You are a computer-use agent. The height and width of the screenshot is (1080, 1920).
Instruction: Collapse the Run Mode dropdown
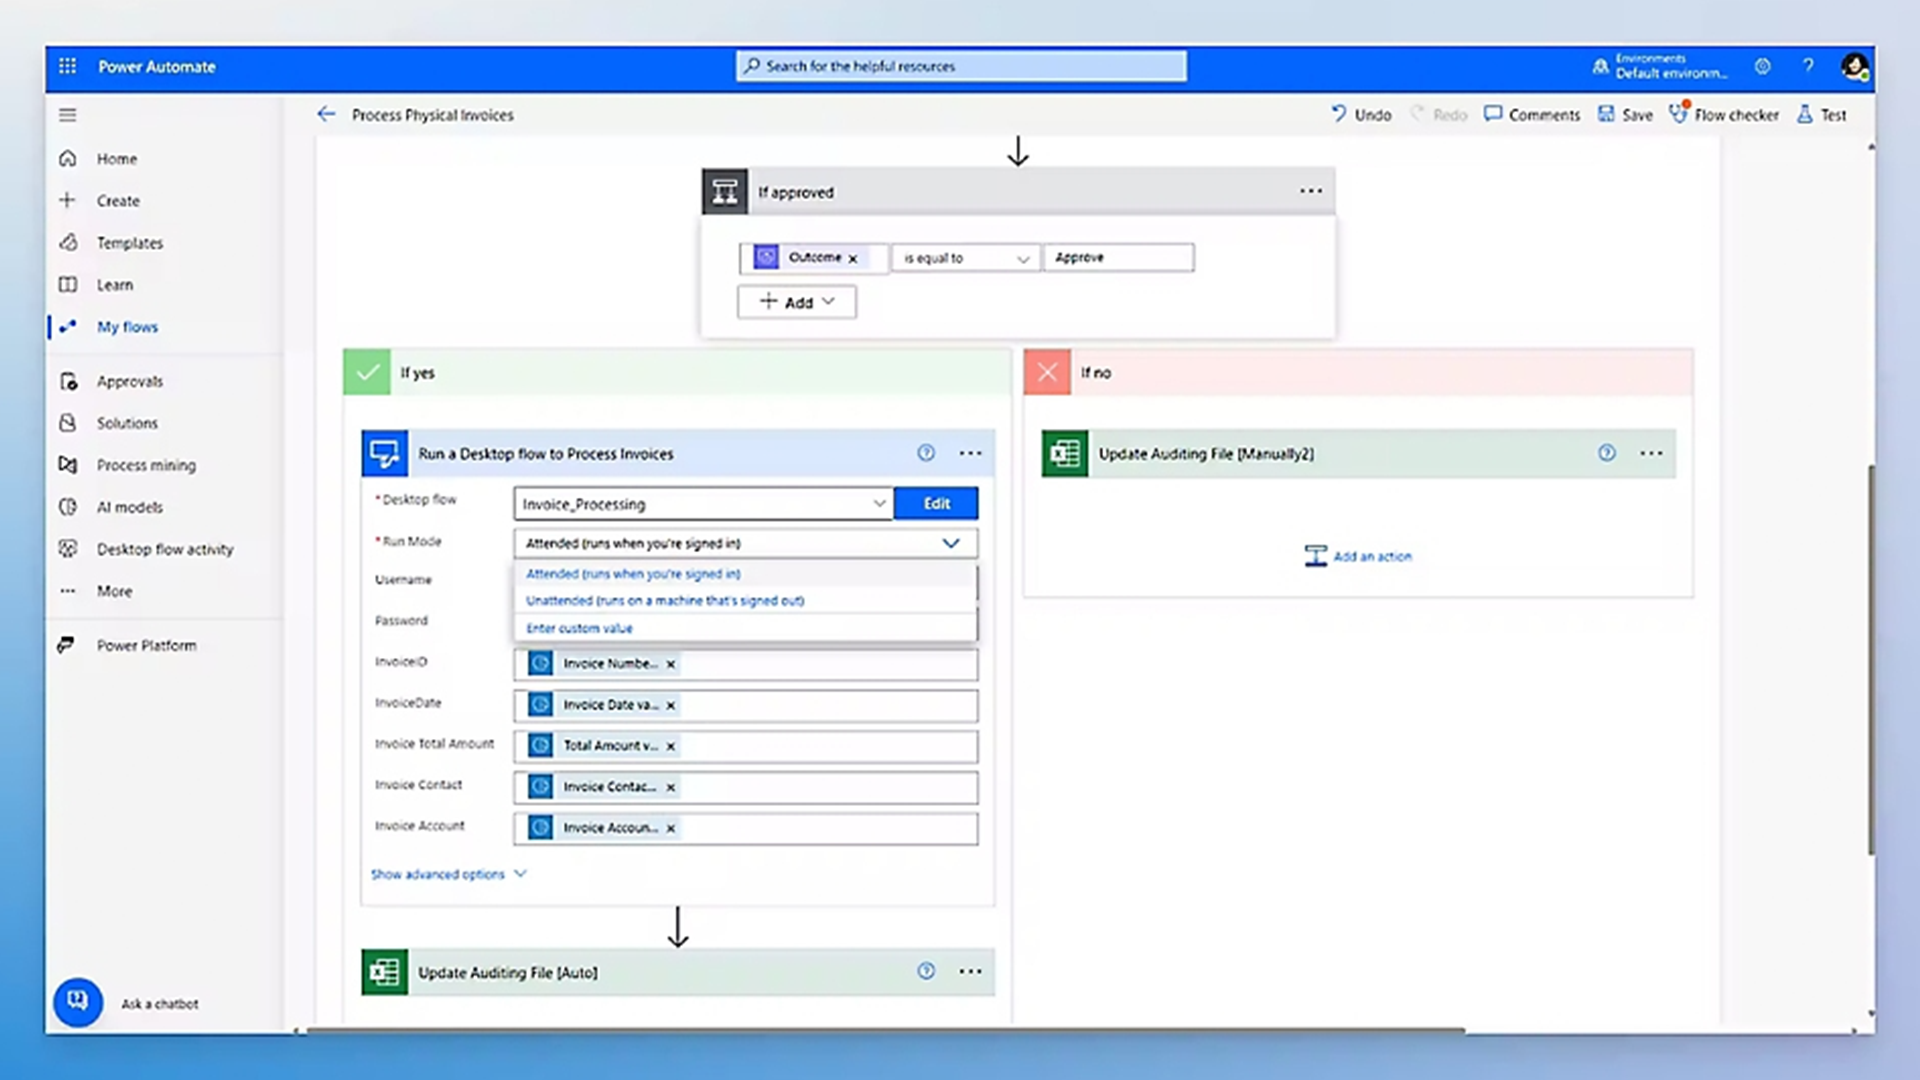(950, 543)
